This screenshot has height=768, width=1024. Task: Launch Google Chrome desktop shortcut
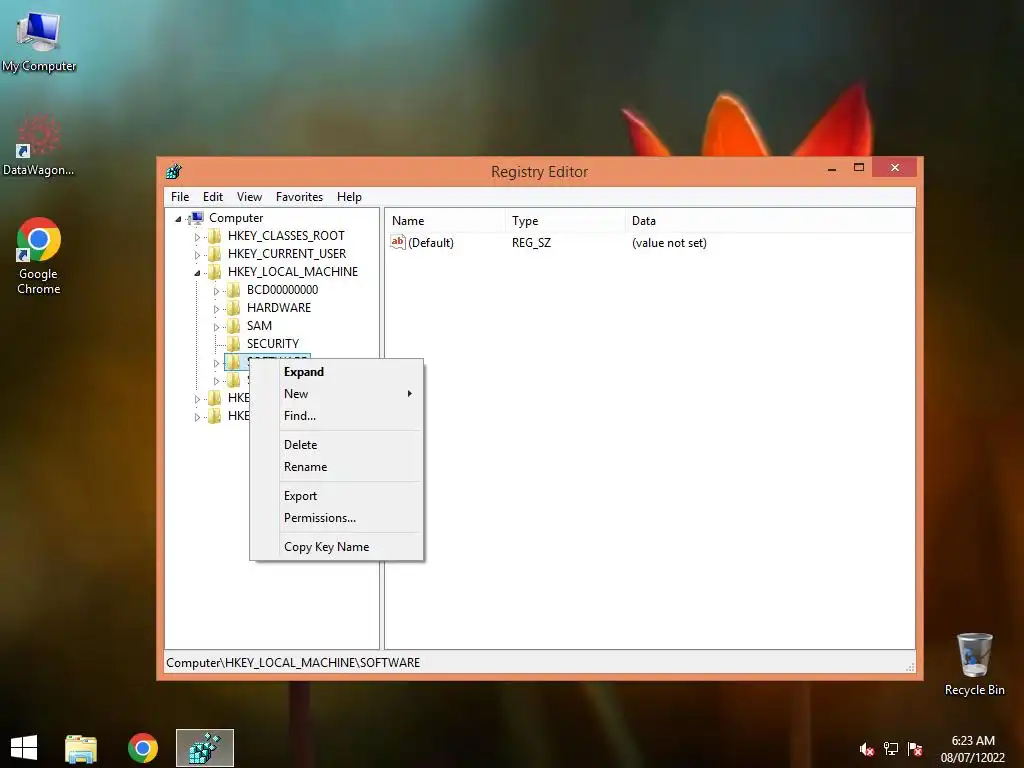pos(39,256)
